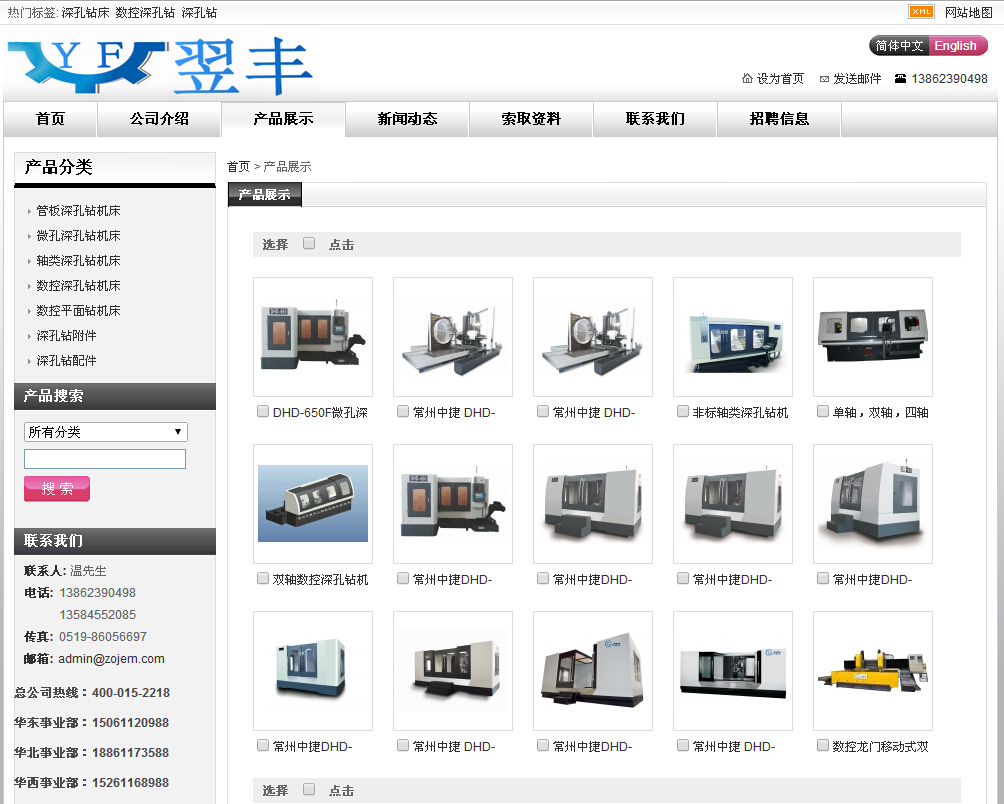Click hot tag 数控深孔钻

coord(145,13)
